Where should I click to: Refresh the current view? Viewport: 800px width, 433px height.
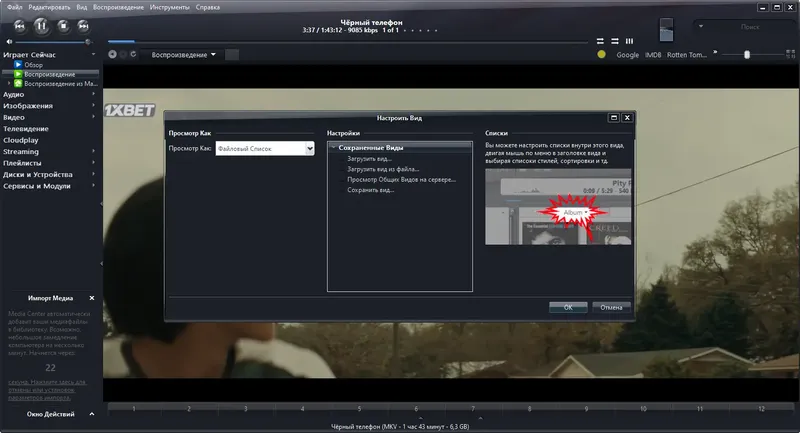[x=133, y=54]
